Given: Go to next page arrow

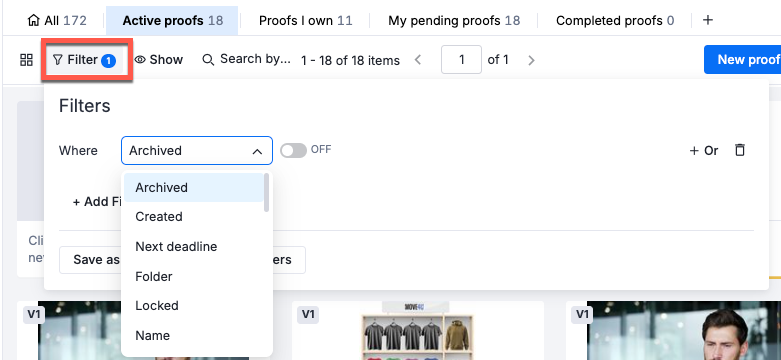Looking at the screenshot, I should 531,60.
